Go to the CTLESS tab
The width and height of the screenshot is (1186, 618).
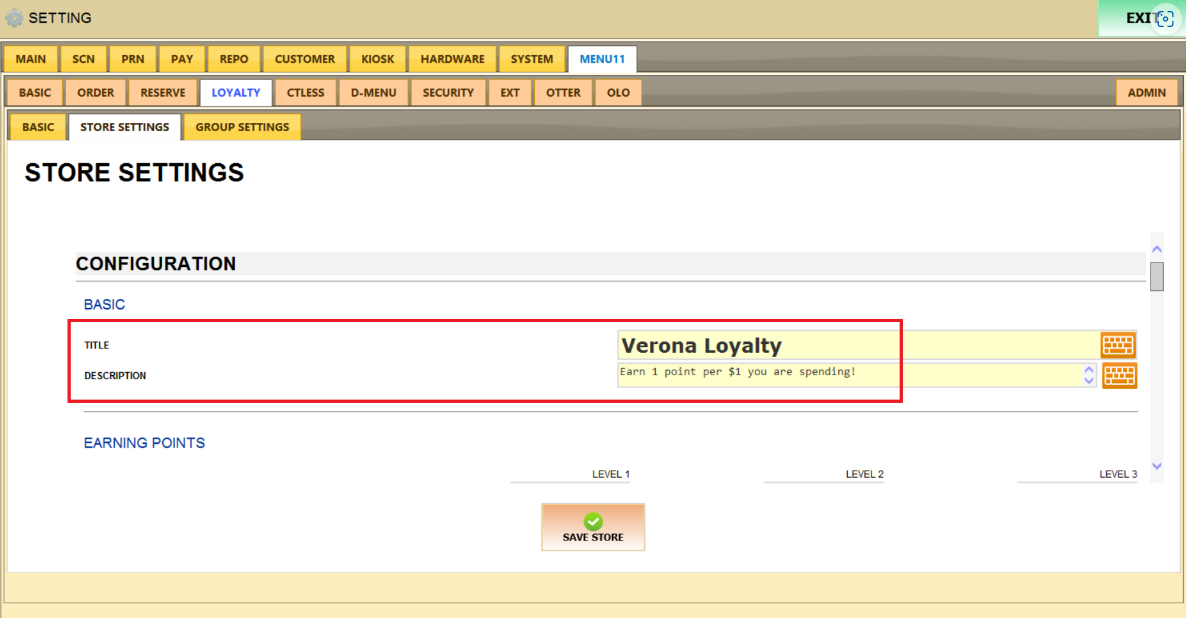click(306, 92)
